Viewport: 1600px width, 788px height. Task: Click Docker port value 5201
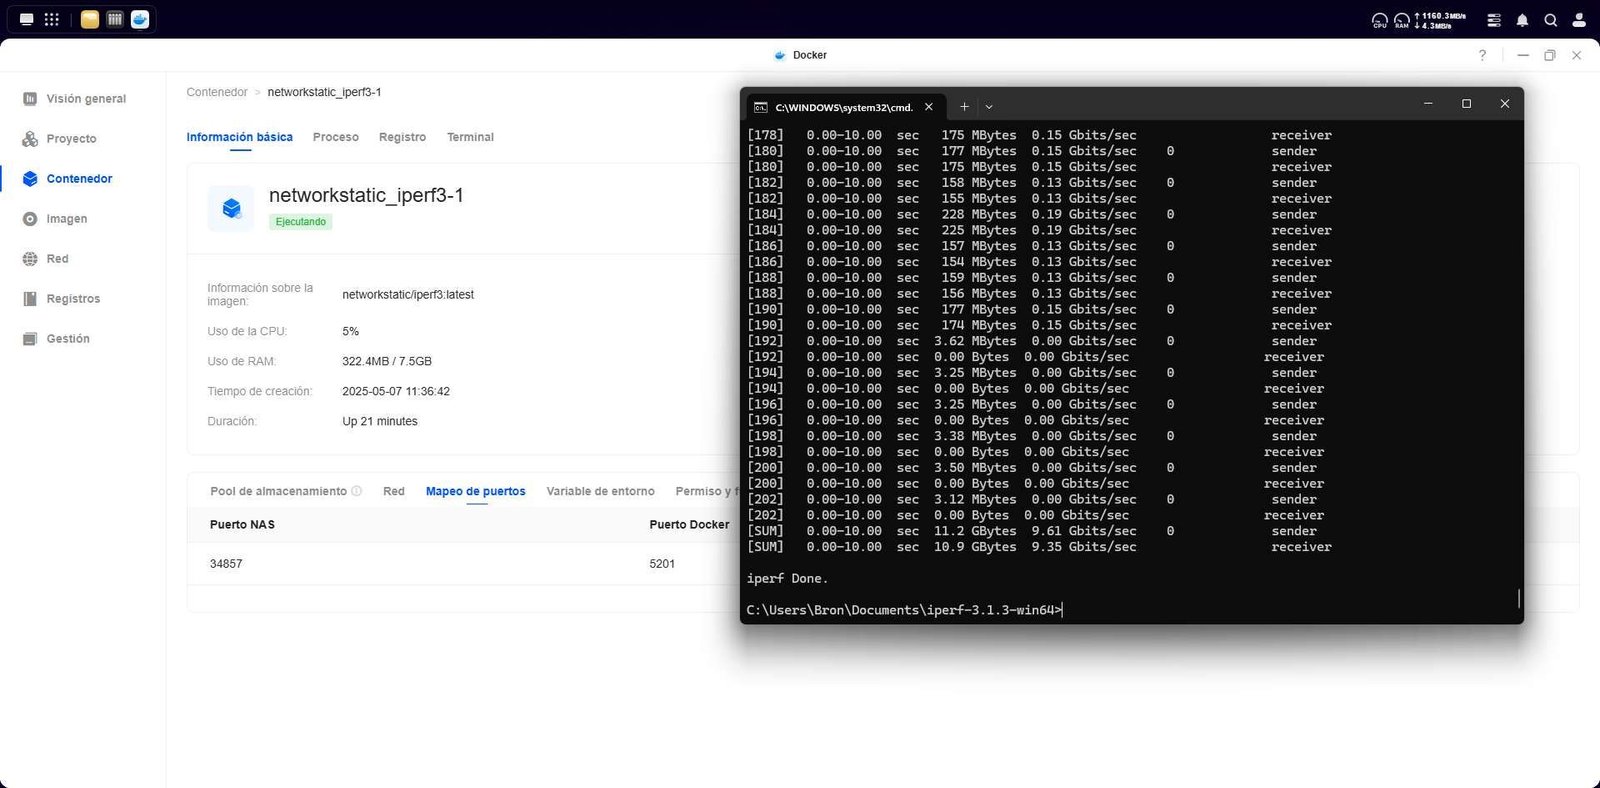coord(662,564)
